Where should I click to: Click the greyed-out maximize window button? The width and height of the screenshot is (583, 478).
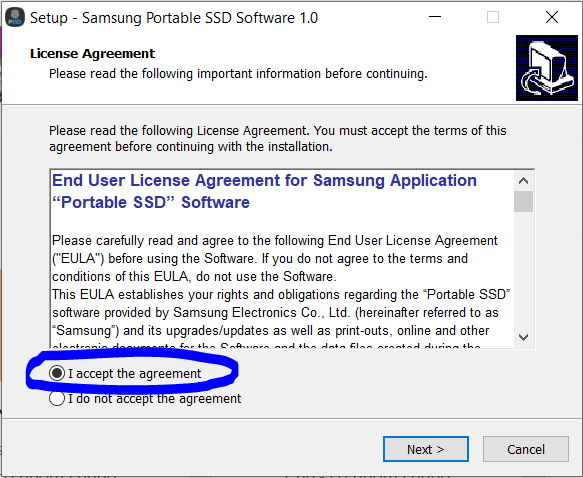click(493, 17)
